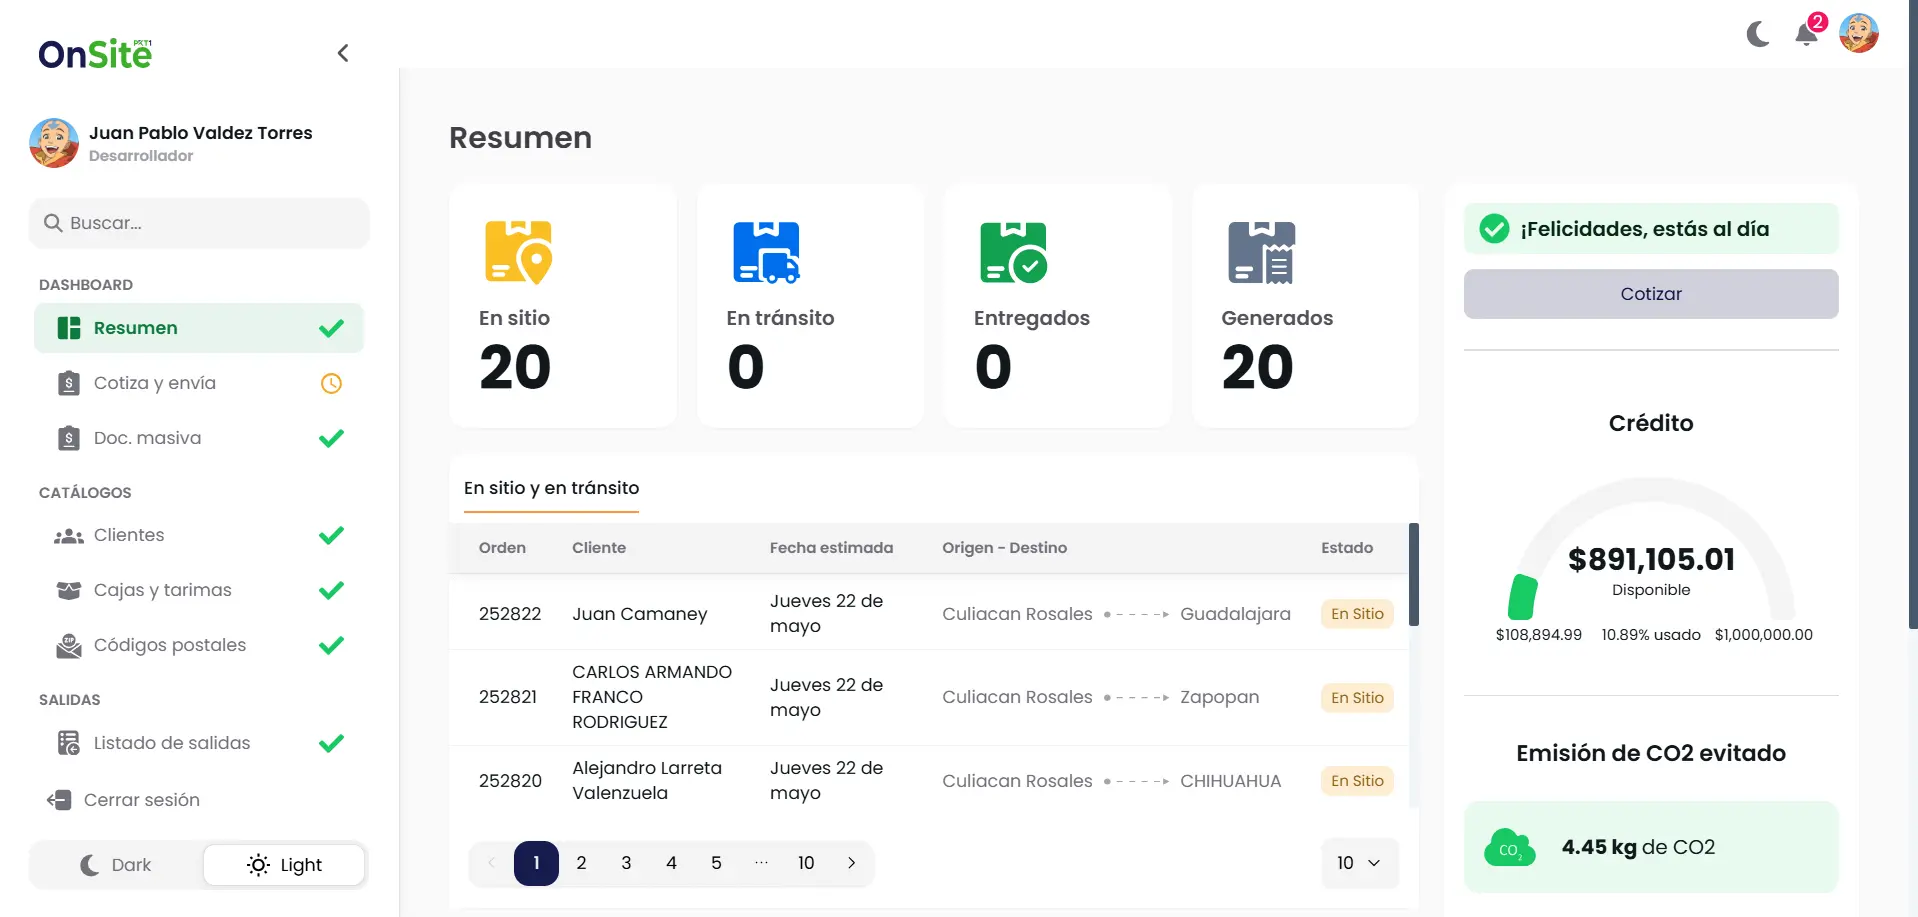
Task: Click the En sitio count 20
Action: 515,367
